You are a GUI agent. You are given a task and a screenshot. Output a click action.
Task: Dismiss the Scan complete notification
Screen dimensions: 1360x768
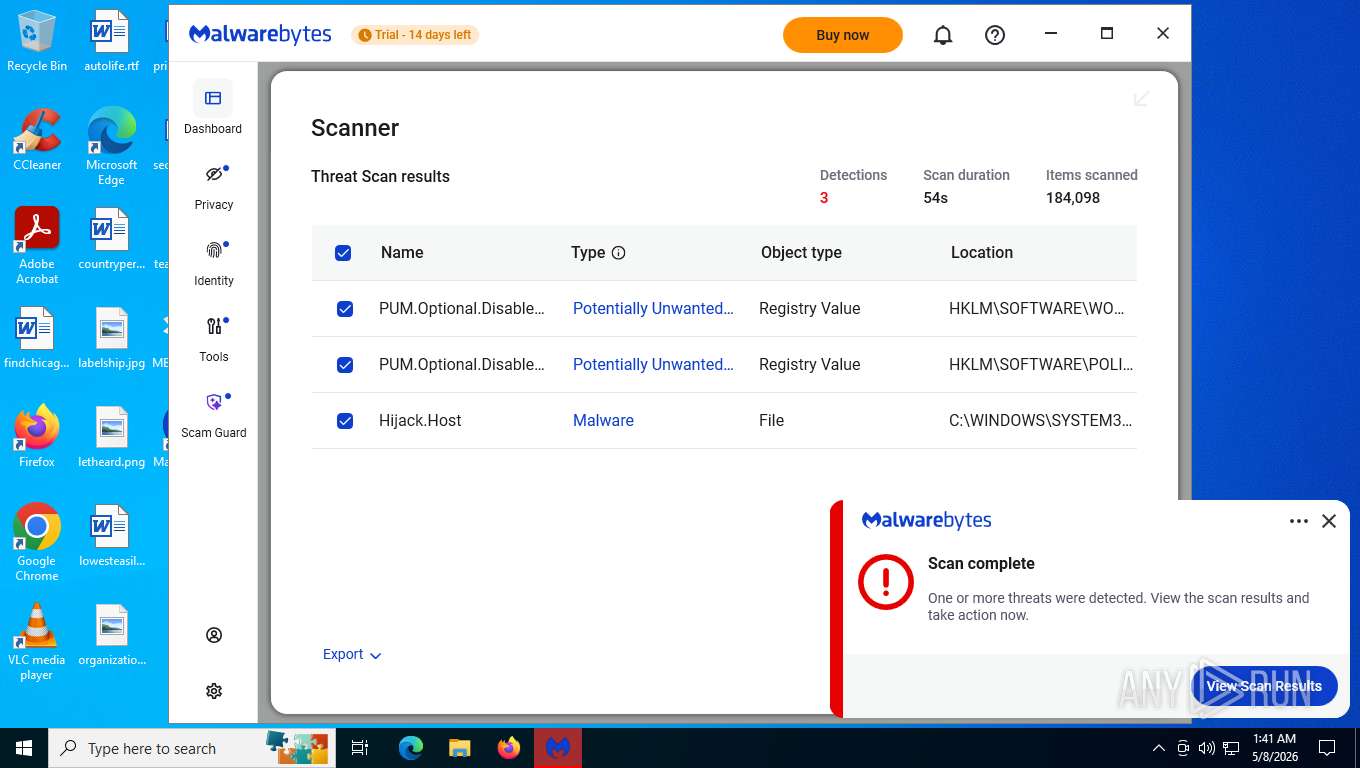tap(1329, 521)
